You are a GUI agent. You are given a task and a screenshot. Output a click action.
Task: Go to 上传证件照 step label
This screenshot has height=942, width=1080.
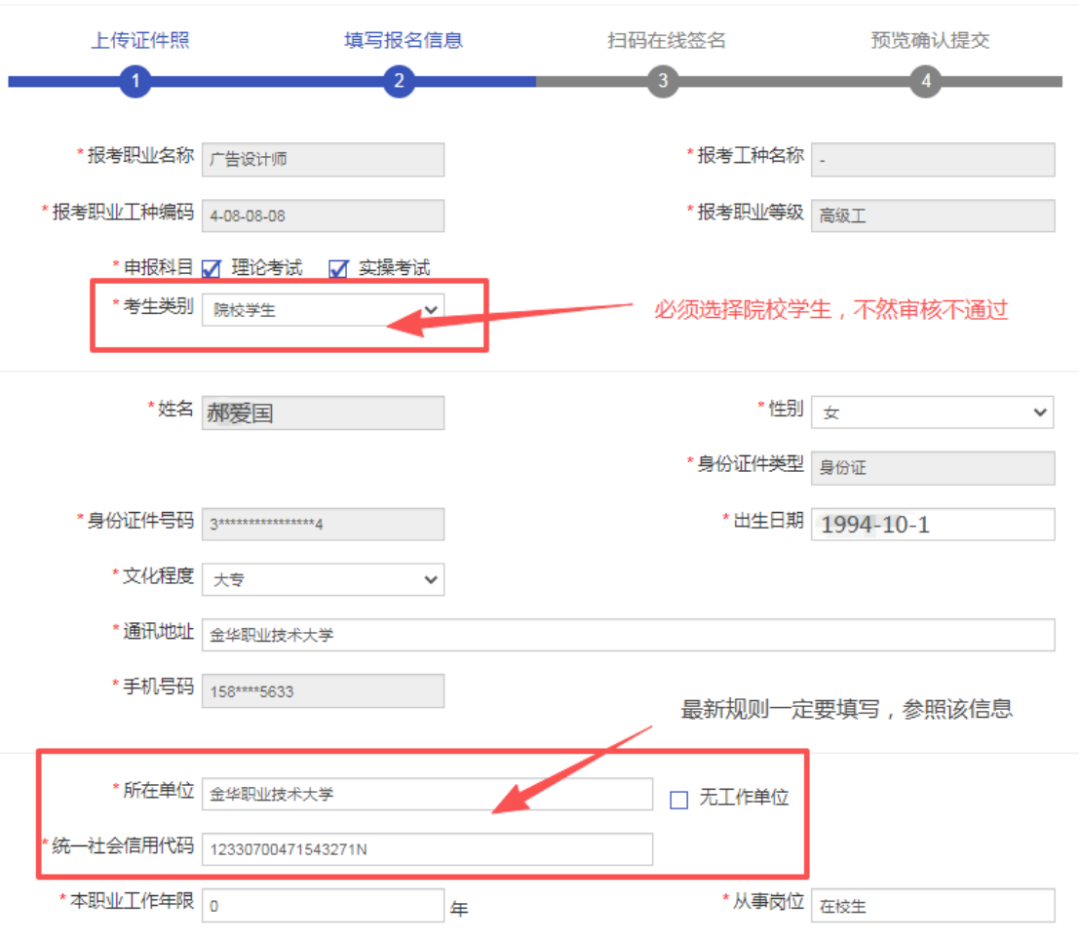click(x=140, y=41)
